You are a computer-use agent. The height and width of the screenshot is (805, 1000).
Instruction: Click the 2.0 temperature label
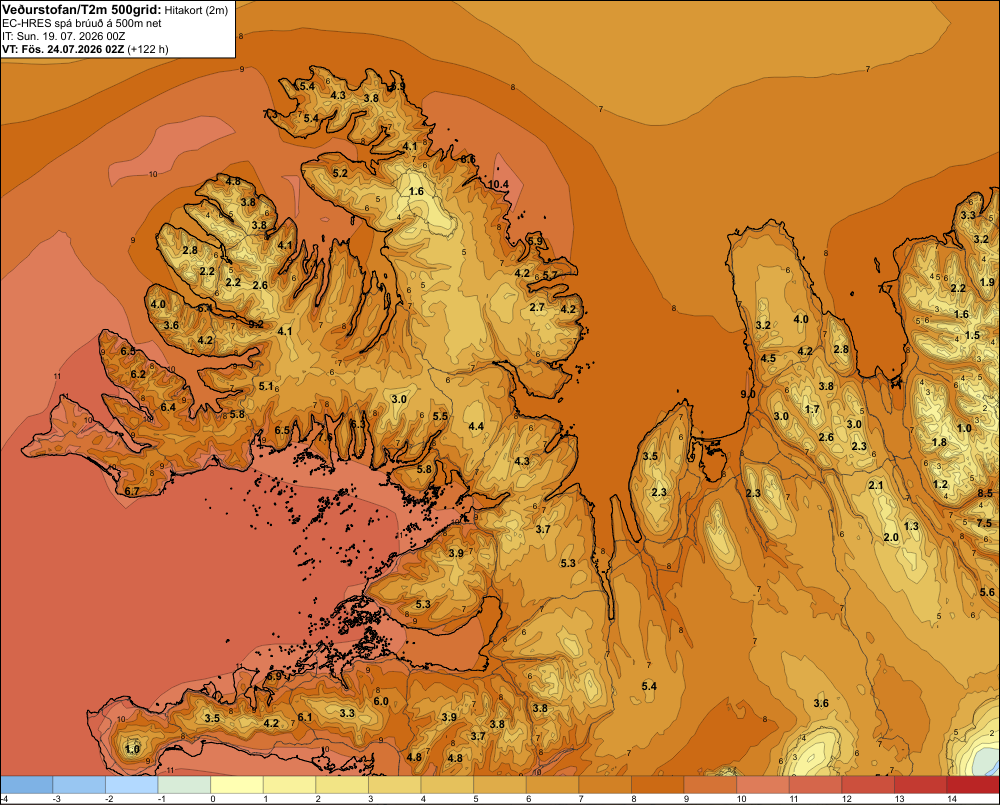click(x=891, y=537)
